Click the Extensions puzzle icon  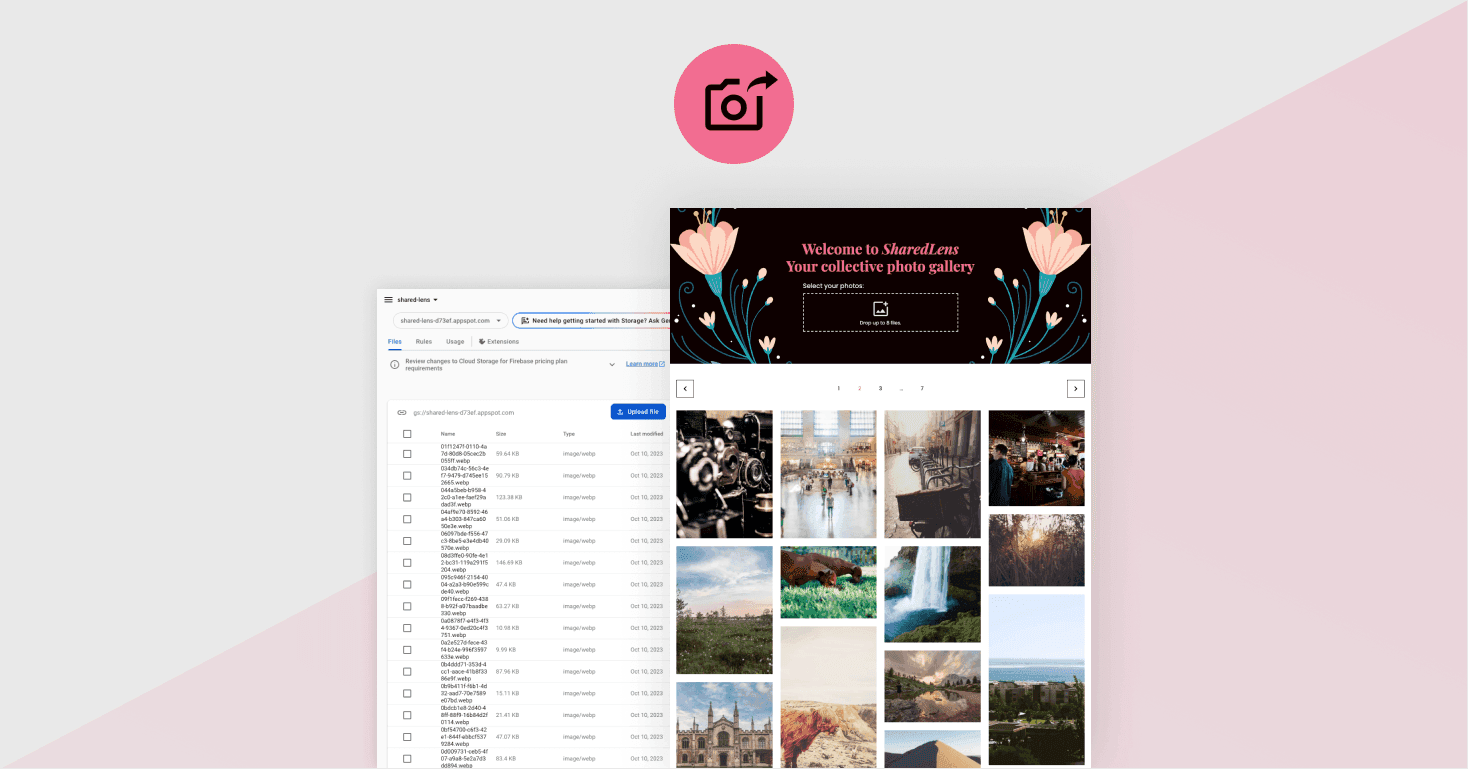pyautogui.click(x=482, y=342)
